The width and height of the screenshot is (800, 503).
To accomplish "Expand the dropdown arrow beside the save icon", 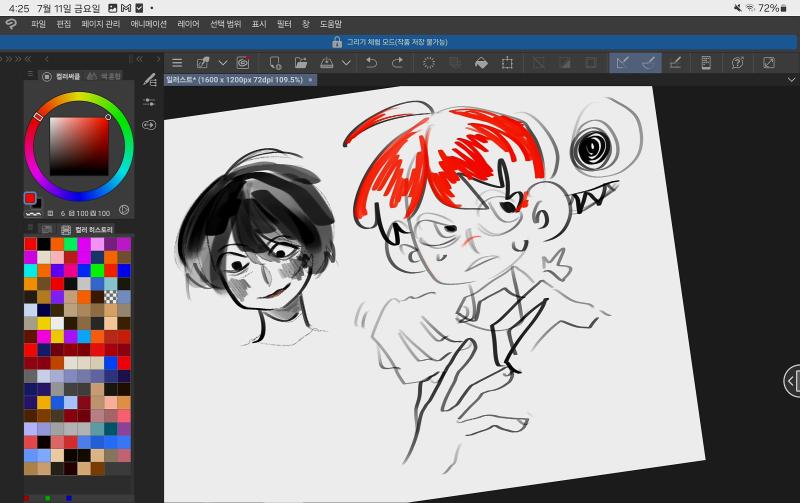I will (346, 63).
